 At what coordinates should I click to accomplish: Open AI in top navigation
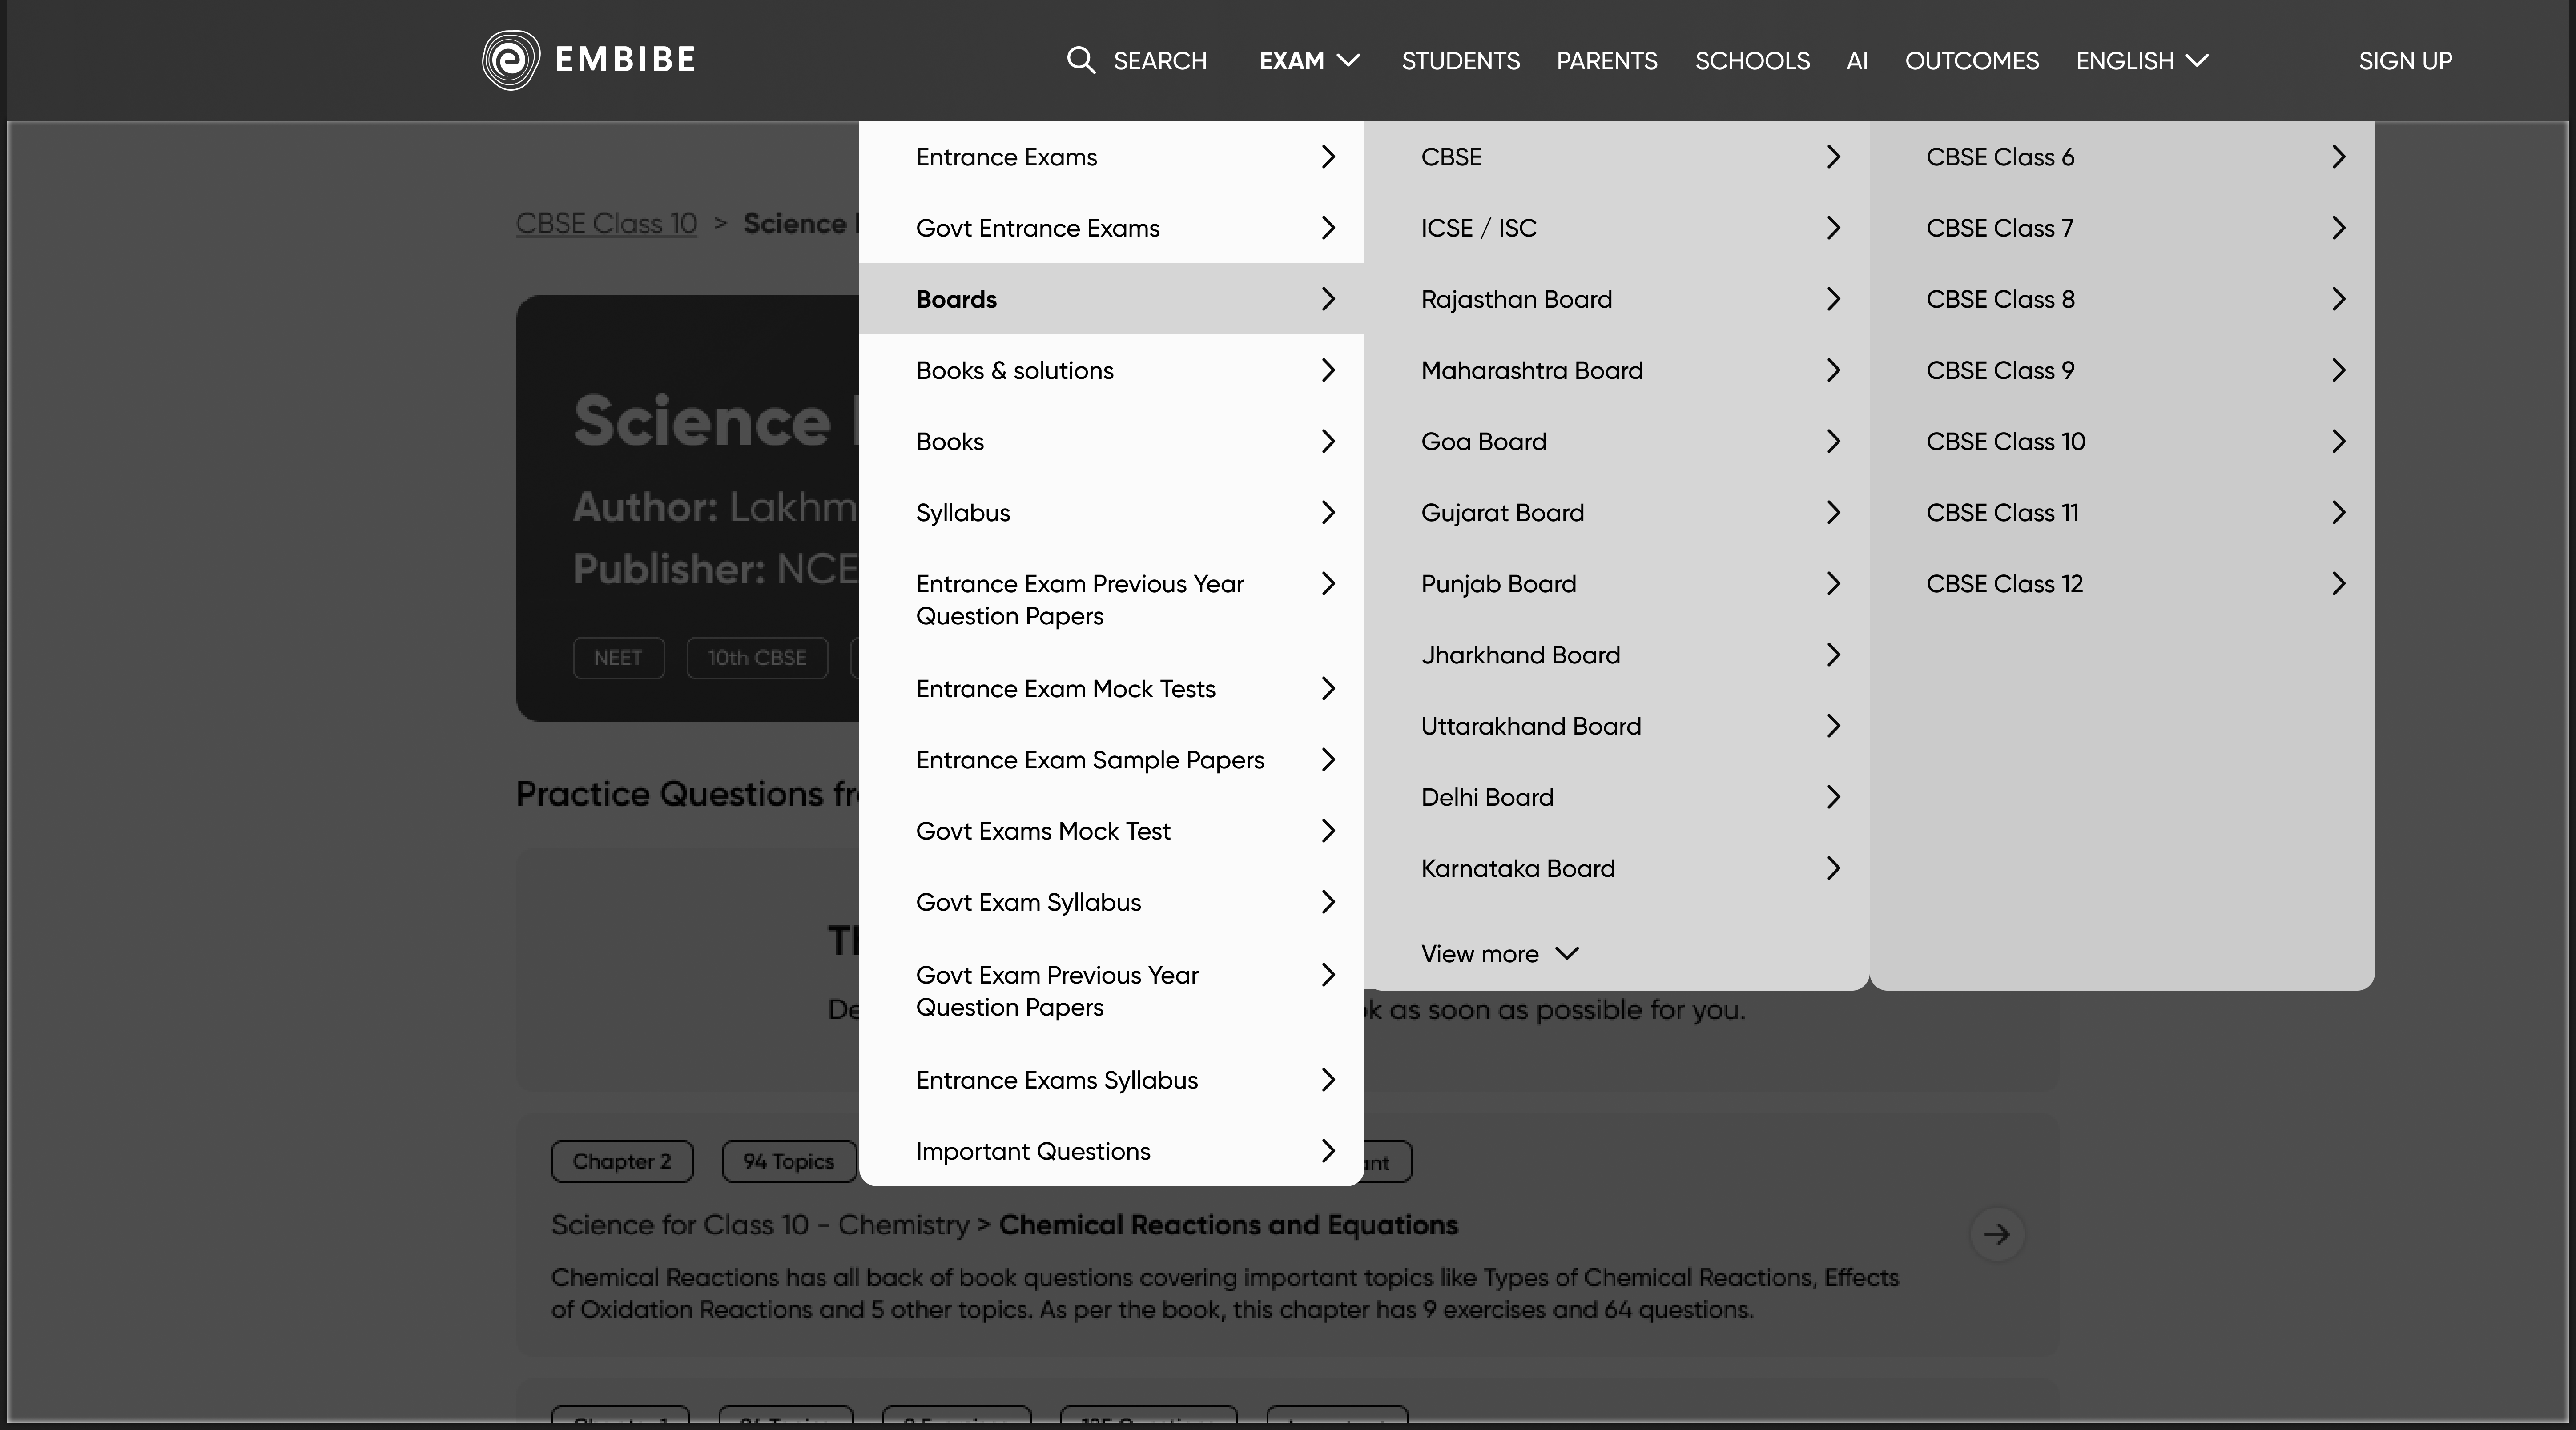click(1857, 60)
